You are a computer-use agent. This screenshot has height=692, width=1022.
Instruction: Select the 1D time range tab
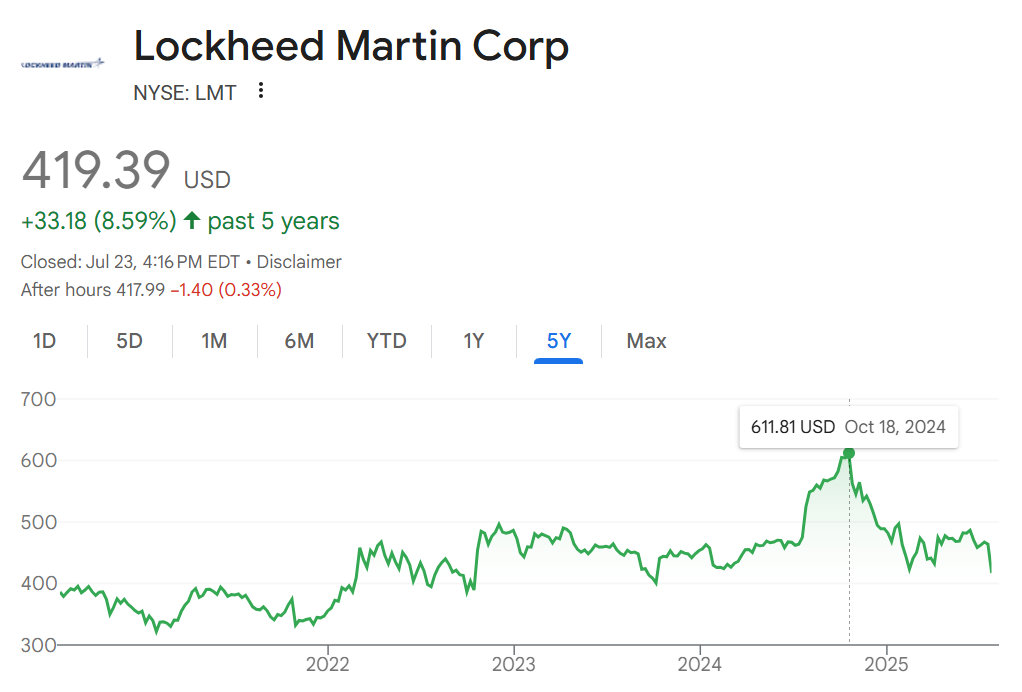click(x=44, y=341)
